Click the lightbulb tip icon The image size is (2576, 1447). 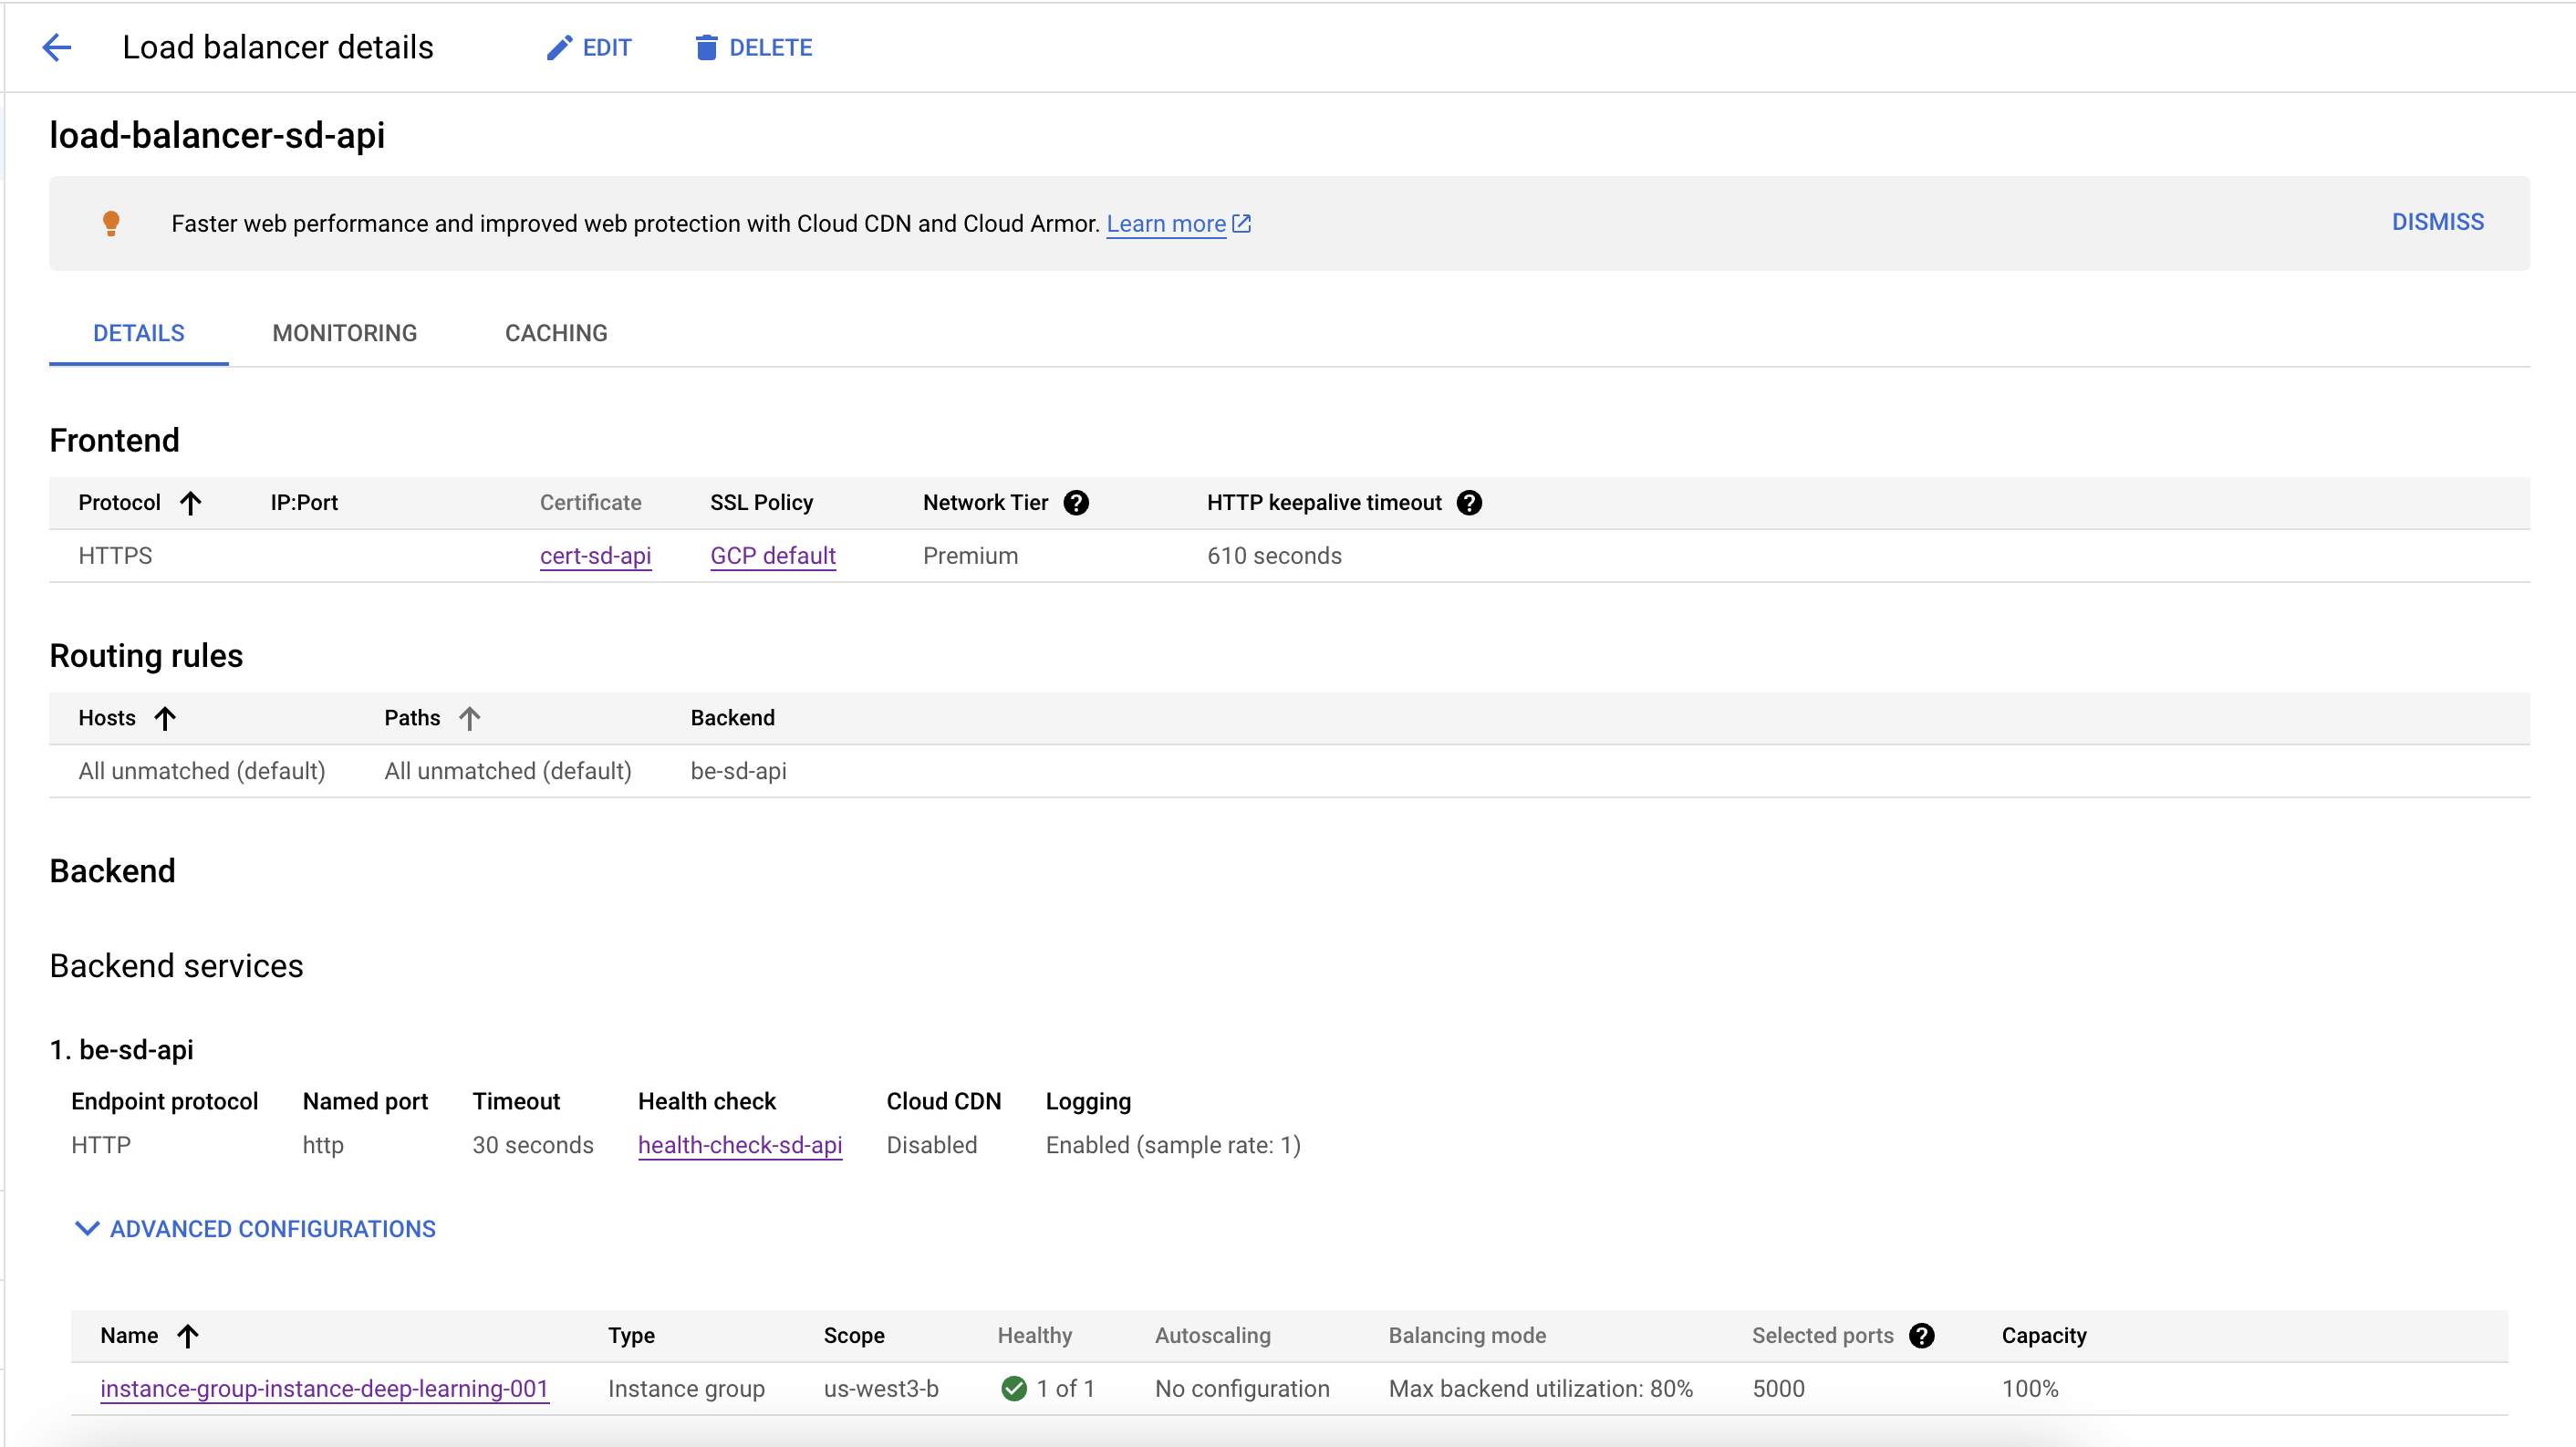tap(111, 223)
